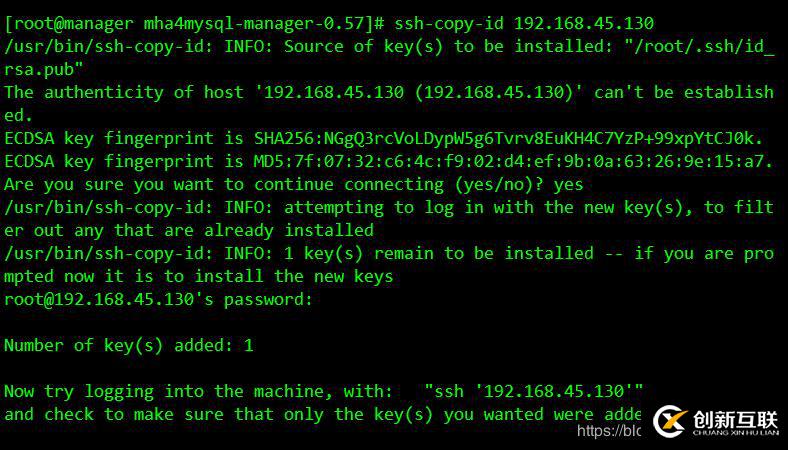Click the SHA256 ECDSA key fingerprint line
Image resolution: width=788 pixels, height=450 pixels.
click(x=385, y=138)
